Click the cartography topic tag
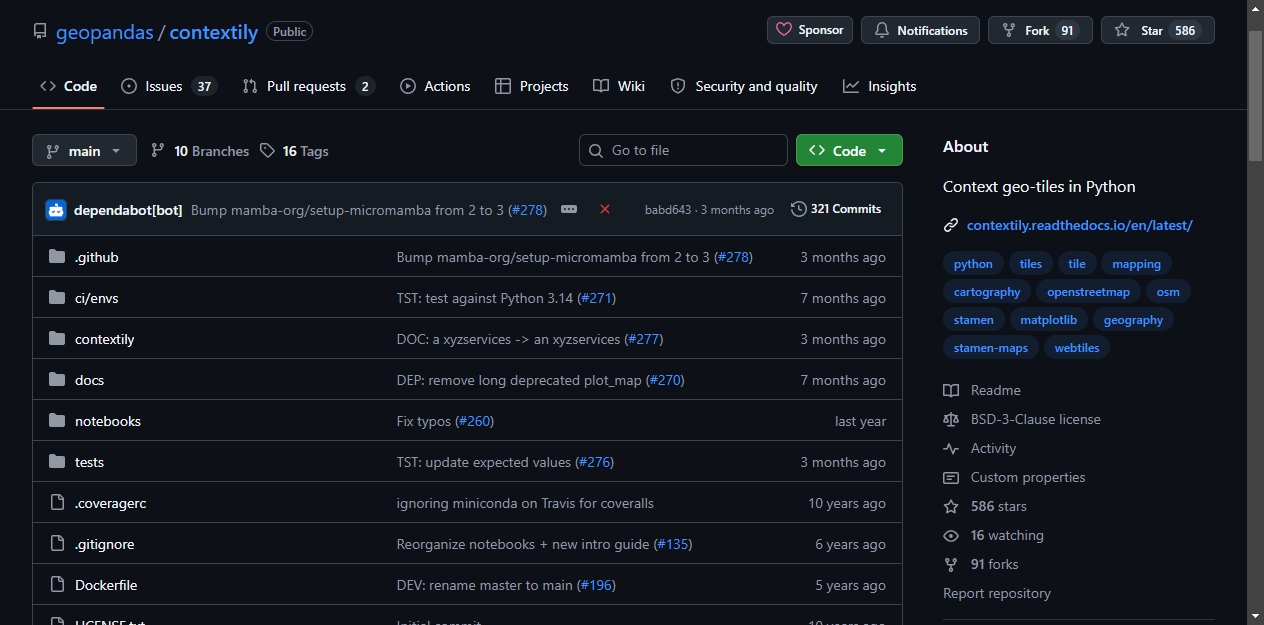The image size is (1264, 625). (987, 292)
